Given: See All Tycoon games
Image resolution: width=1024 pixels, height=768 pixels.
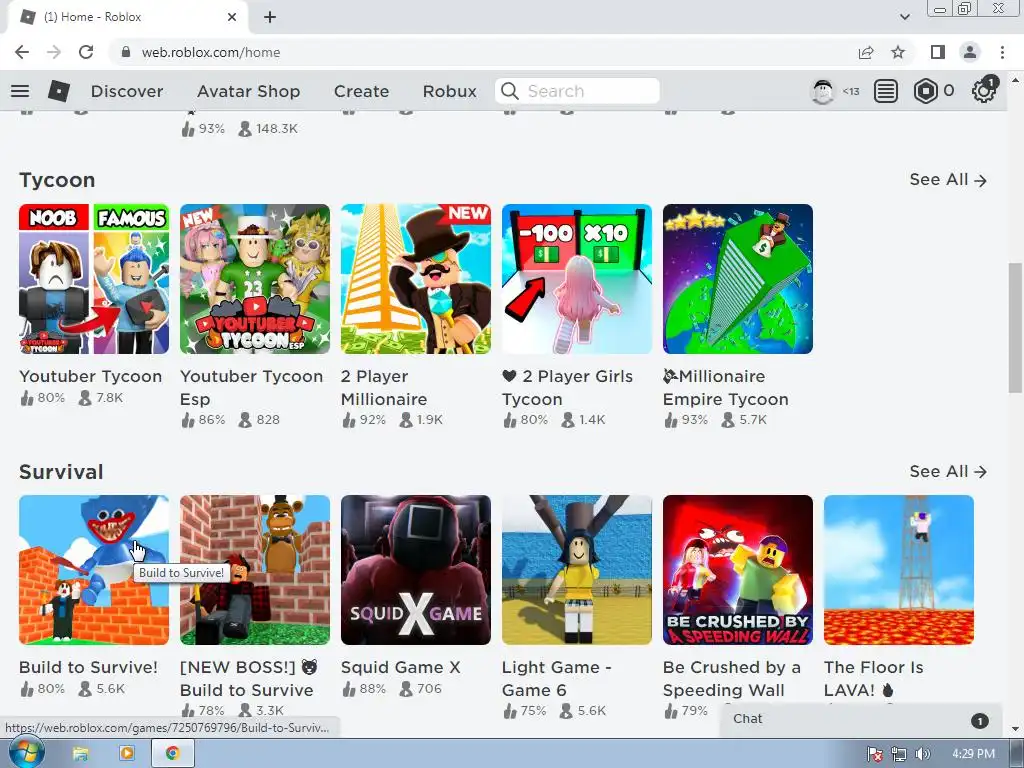Looking at the screenshot, I should click(948, 180).
